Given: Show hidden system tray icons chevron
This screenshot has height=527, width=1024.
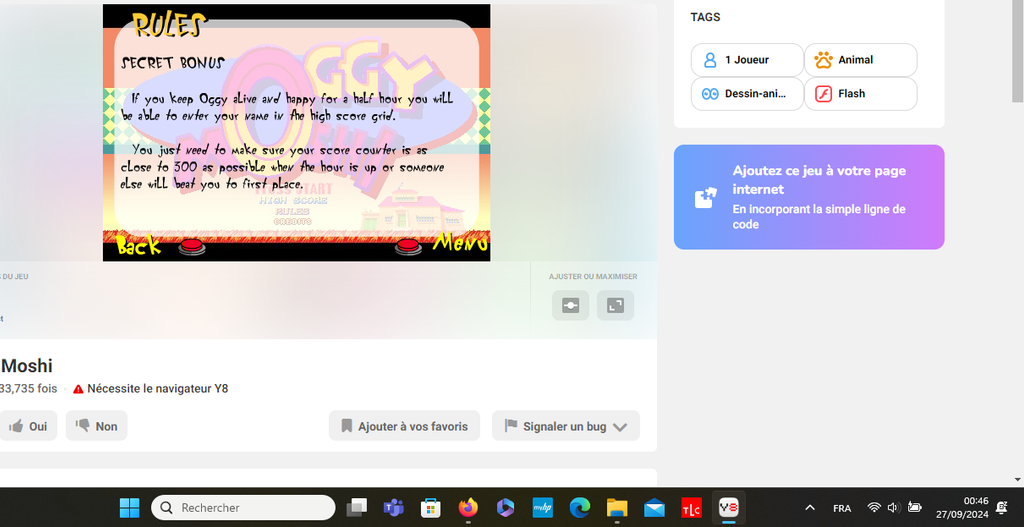Looking at the screenshot, I should coord(810,508).
